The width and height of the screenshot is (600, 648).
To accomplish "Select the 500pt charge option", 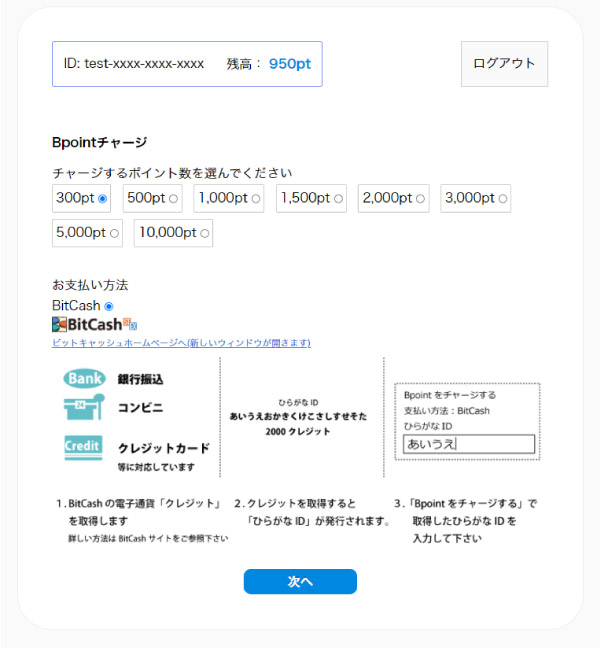I will click(173, 199).
